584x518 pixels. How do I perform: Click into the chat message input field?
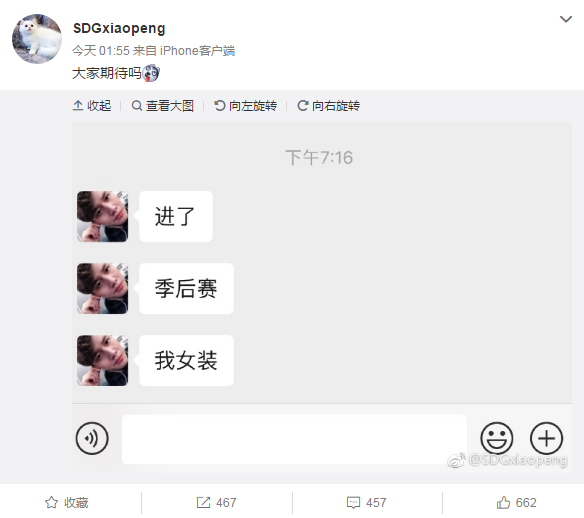[x=294, y=439]
